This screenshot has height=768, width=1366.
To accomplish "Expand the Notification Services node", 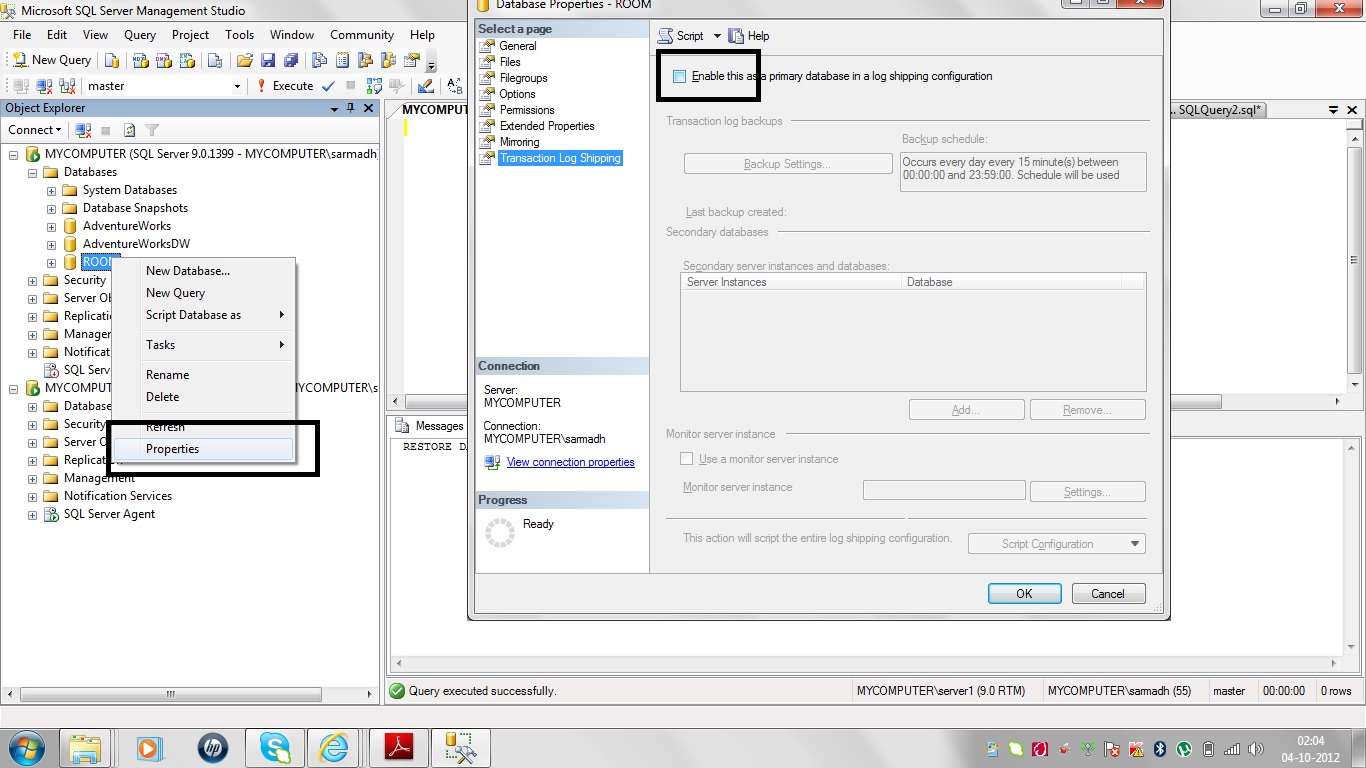I will pyautogui.click(x=32, y=496).
